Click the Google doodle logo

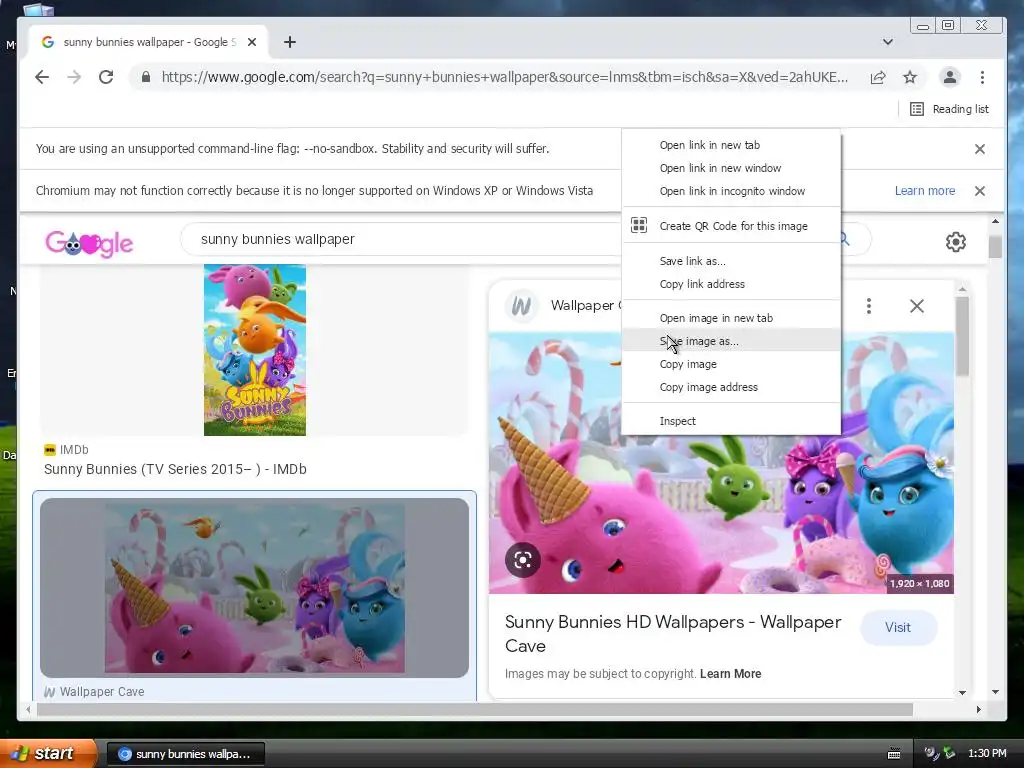89,244
